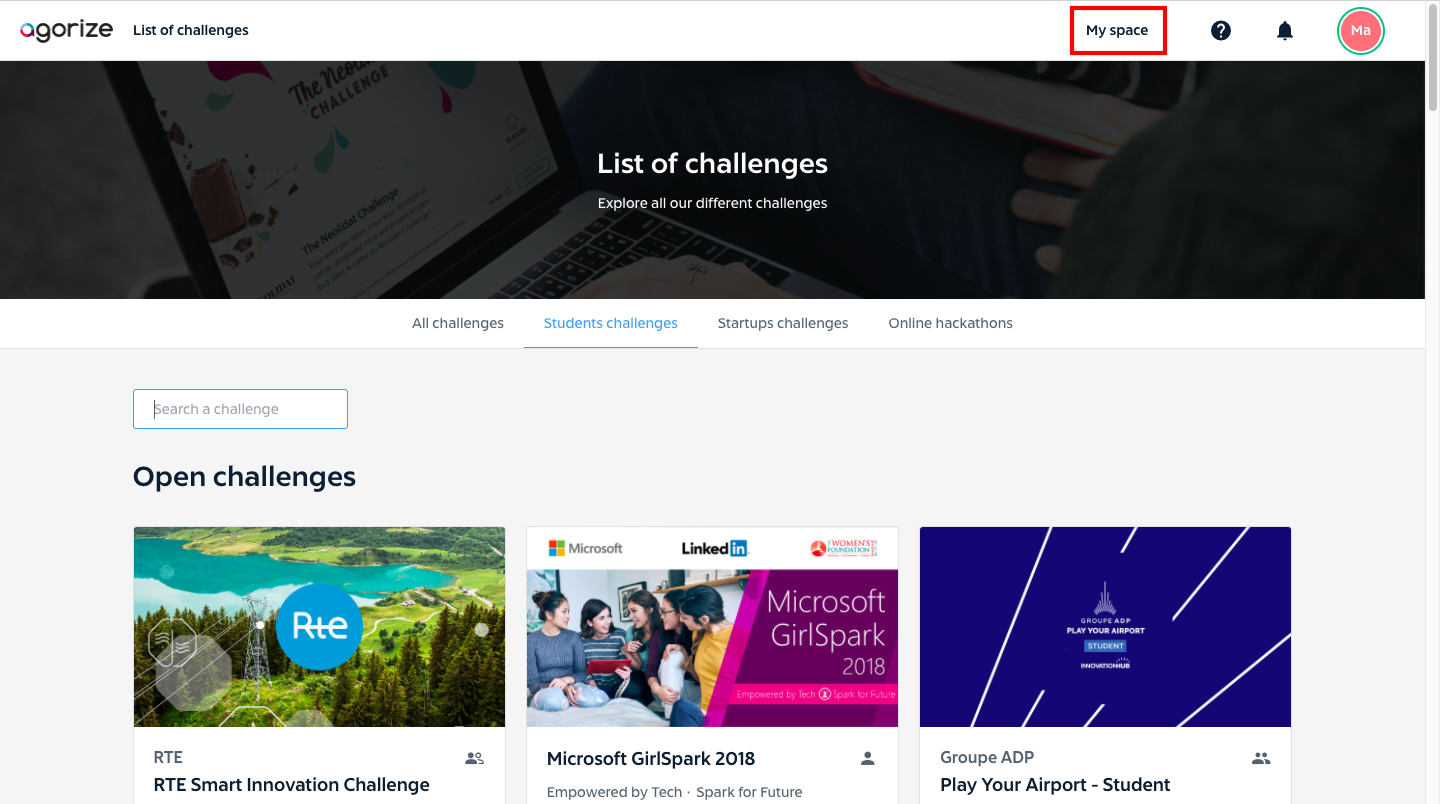Open Play Your Airport - Student title

1055,785
